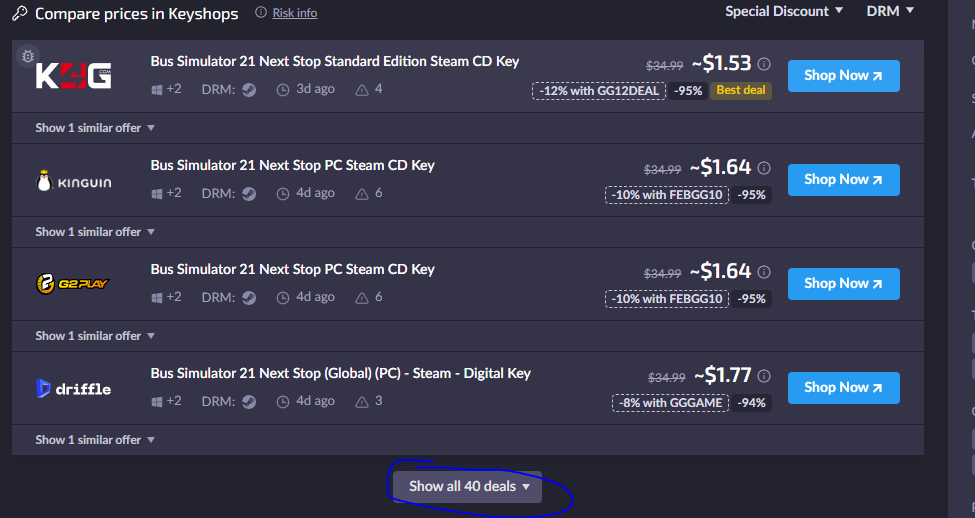Click the Kinguin store logo

point(74,181)
